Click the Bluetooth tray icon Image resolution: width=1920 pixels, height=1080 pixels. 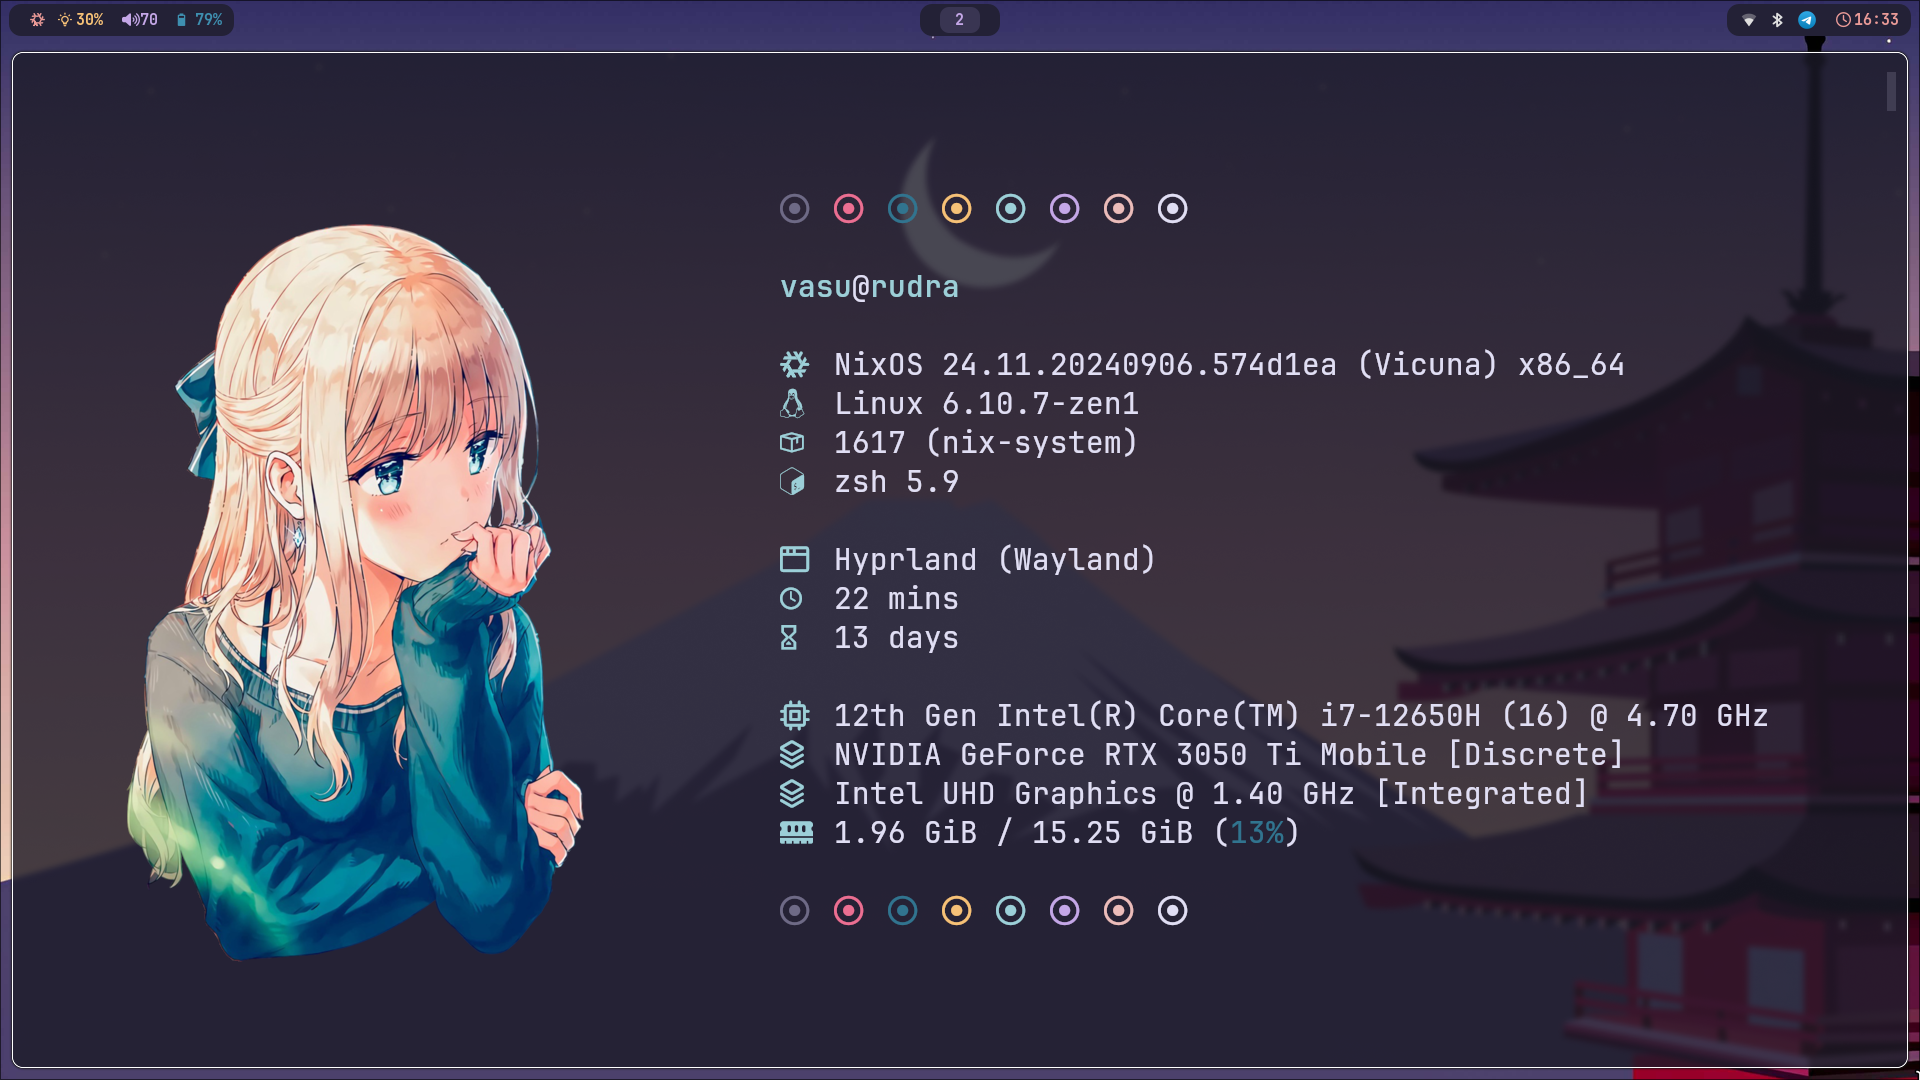pos(1777,20)
